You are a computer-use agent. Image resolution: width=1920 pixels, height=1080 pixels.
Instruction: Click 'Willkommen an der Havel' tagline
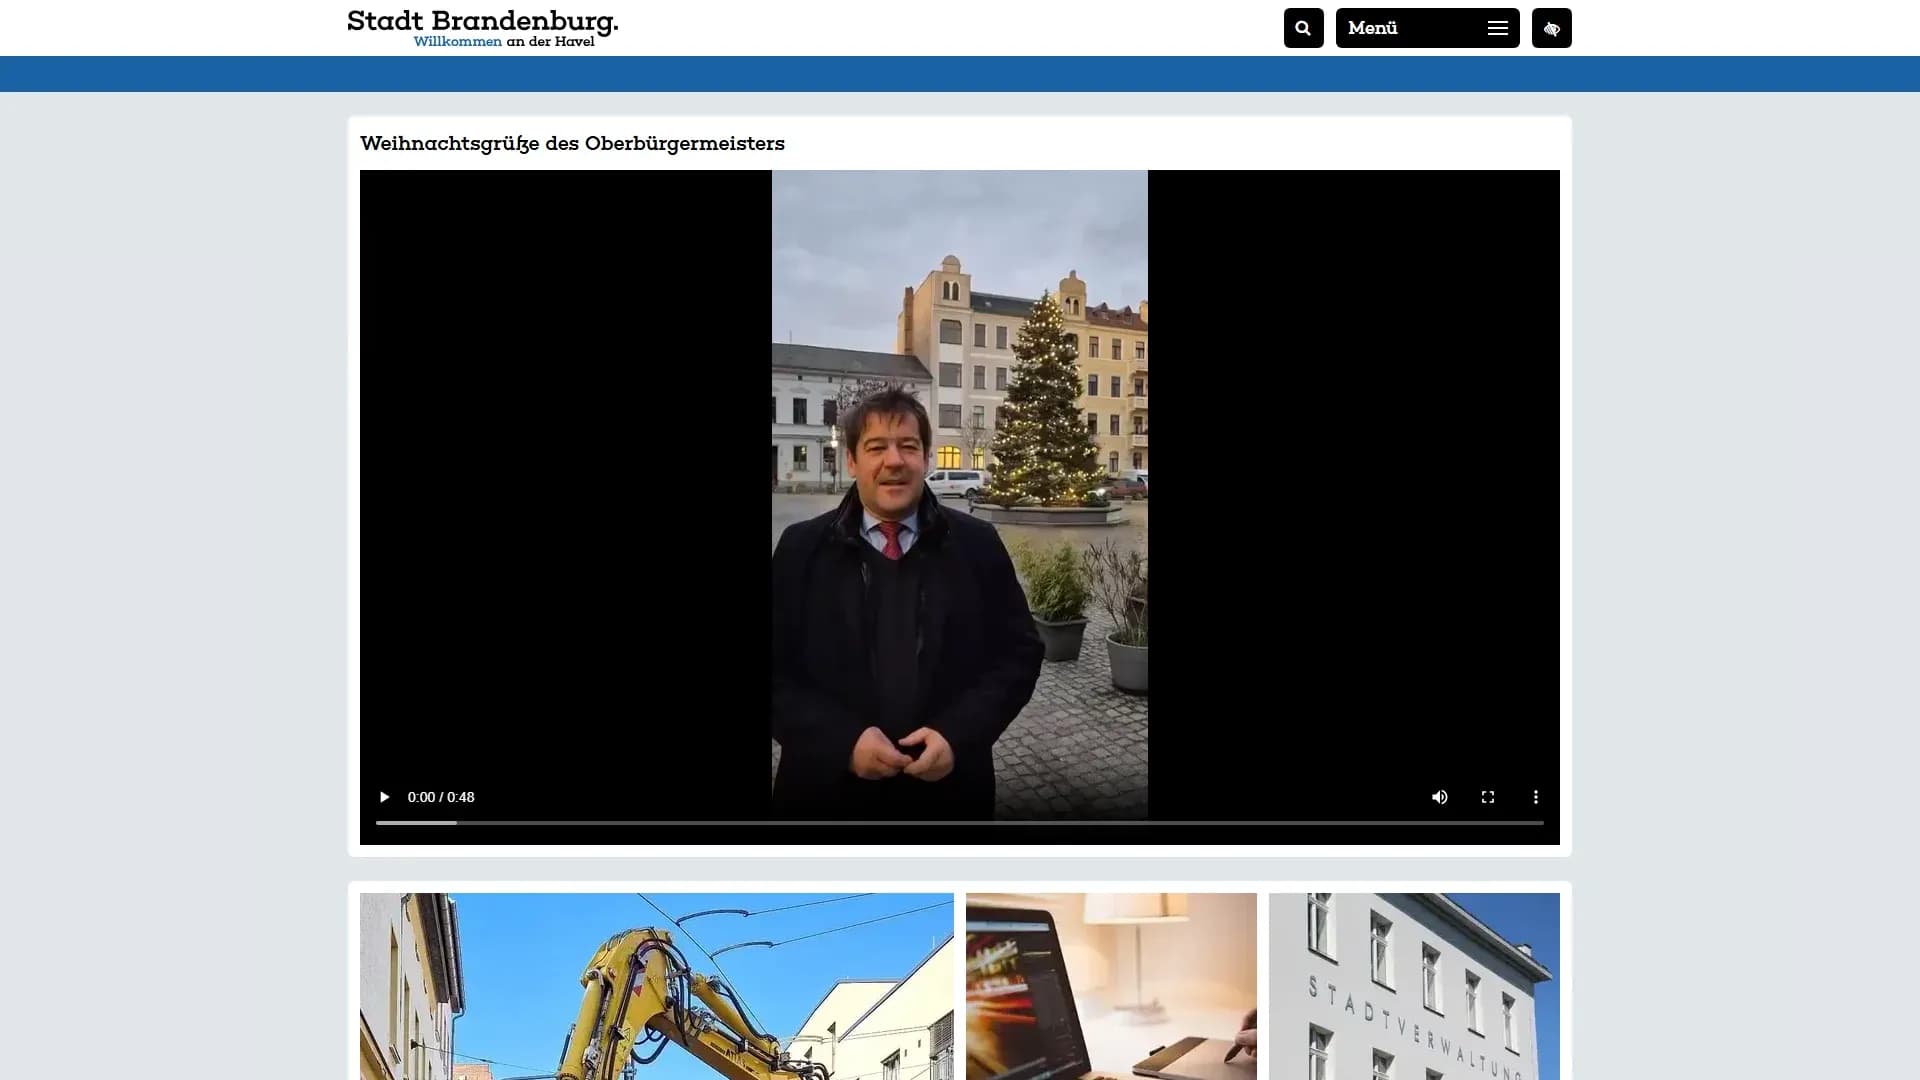coord(503,42)
